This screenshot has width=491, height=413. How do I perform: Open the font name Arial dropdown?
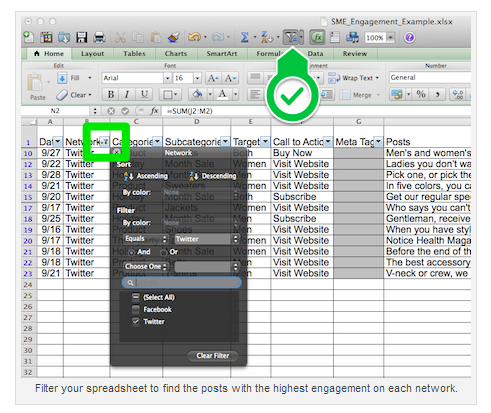point(167,78)
